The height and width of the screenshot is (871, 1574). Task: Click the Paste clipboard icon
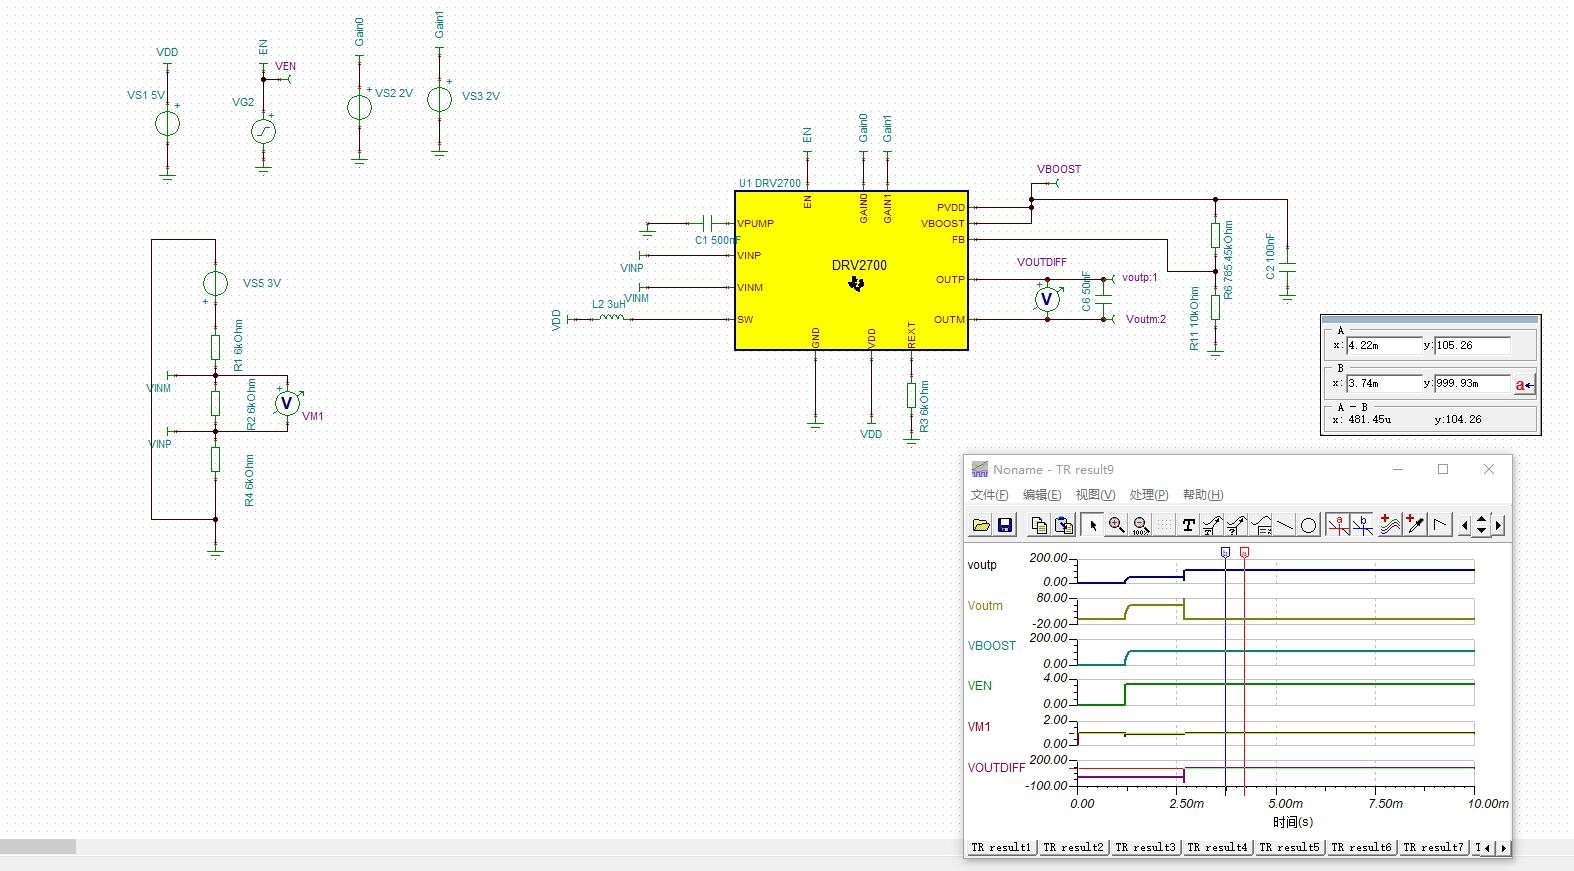[1064, 525]
